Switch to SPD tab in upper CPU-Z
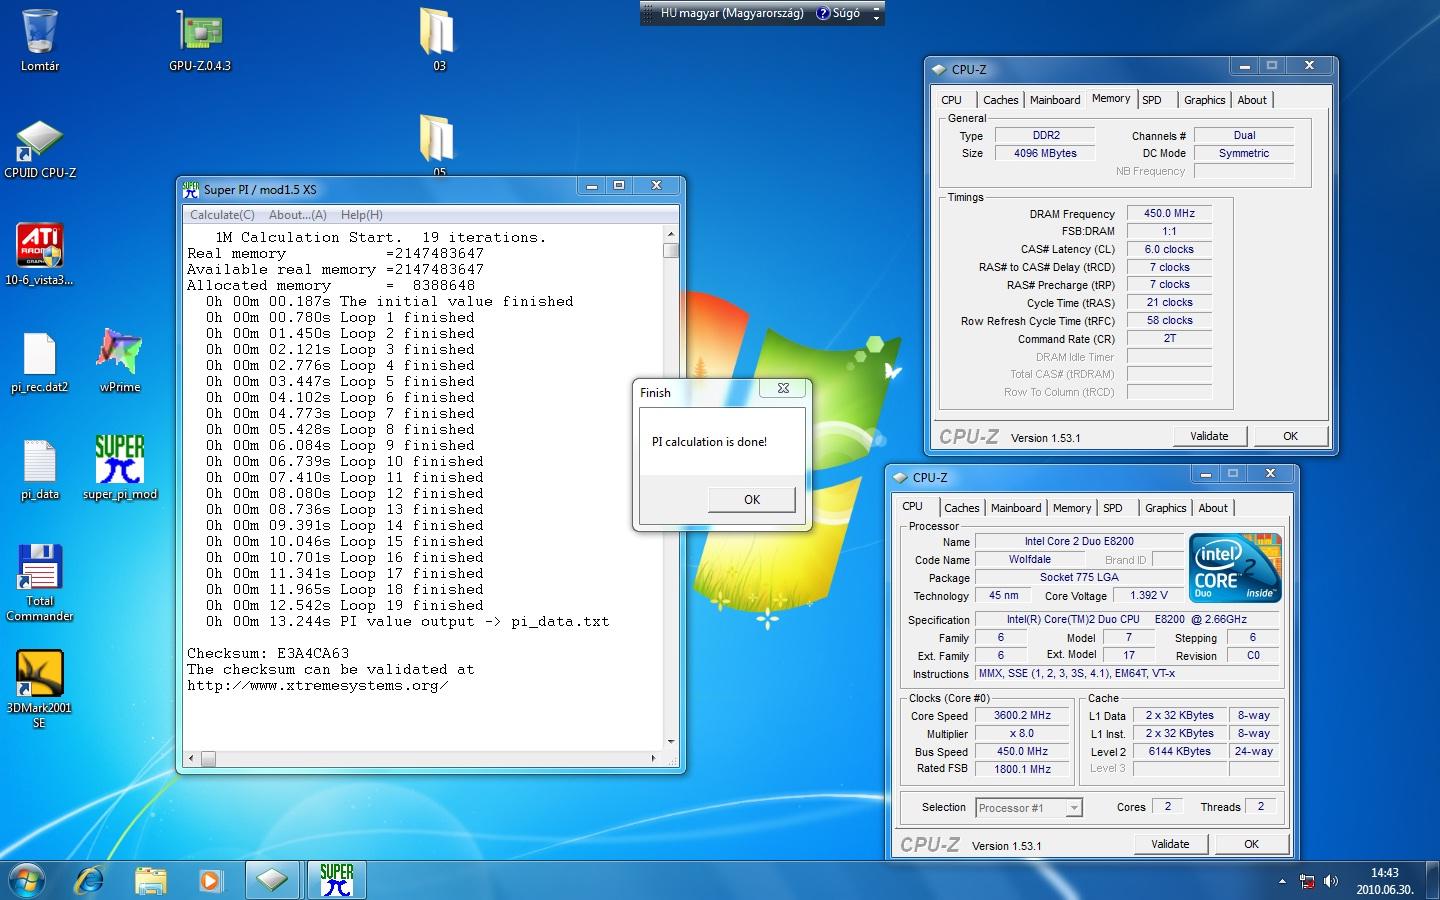 pyautogui.click(x=1152, y=100)
